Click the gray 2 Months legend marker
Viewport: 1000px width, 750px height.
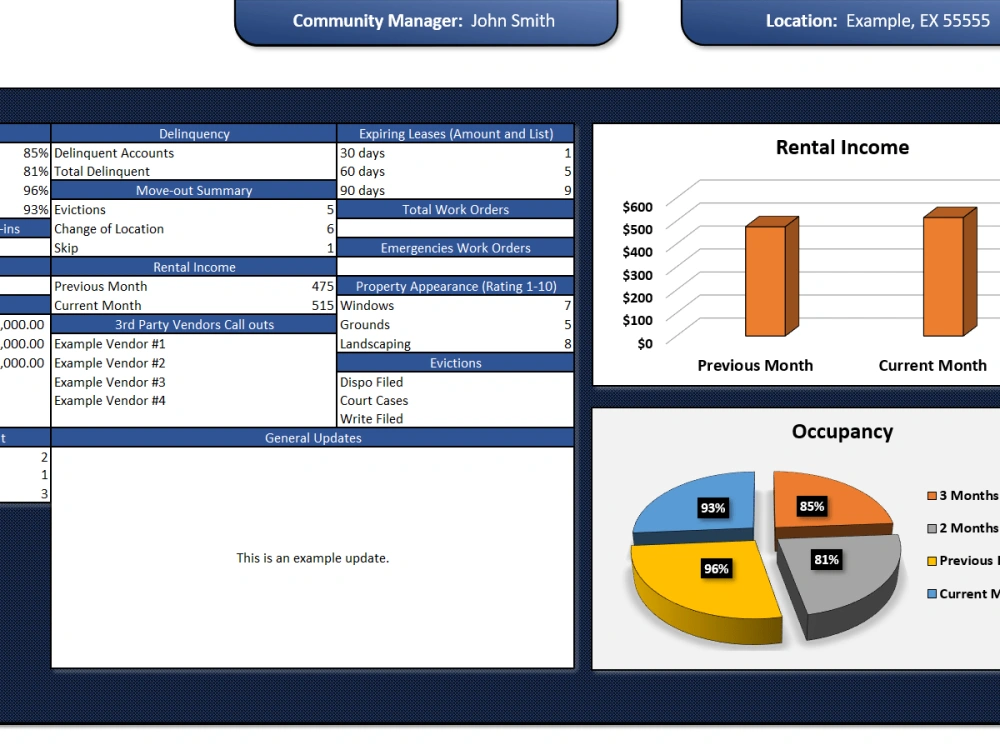pos(934,527)
